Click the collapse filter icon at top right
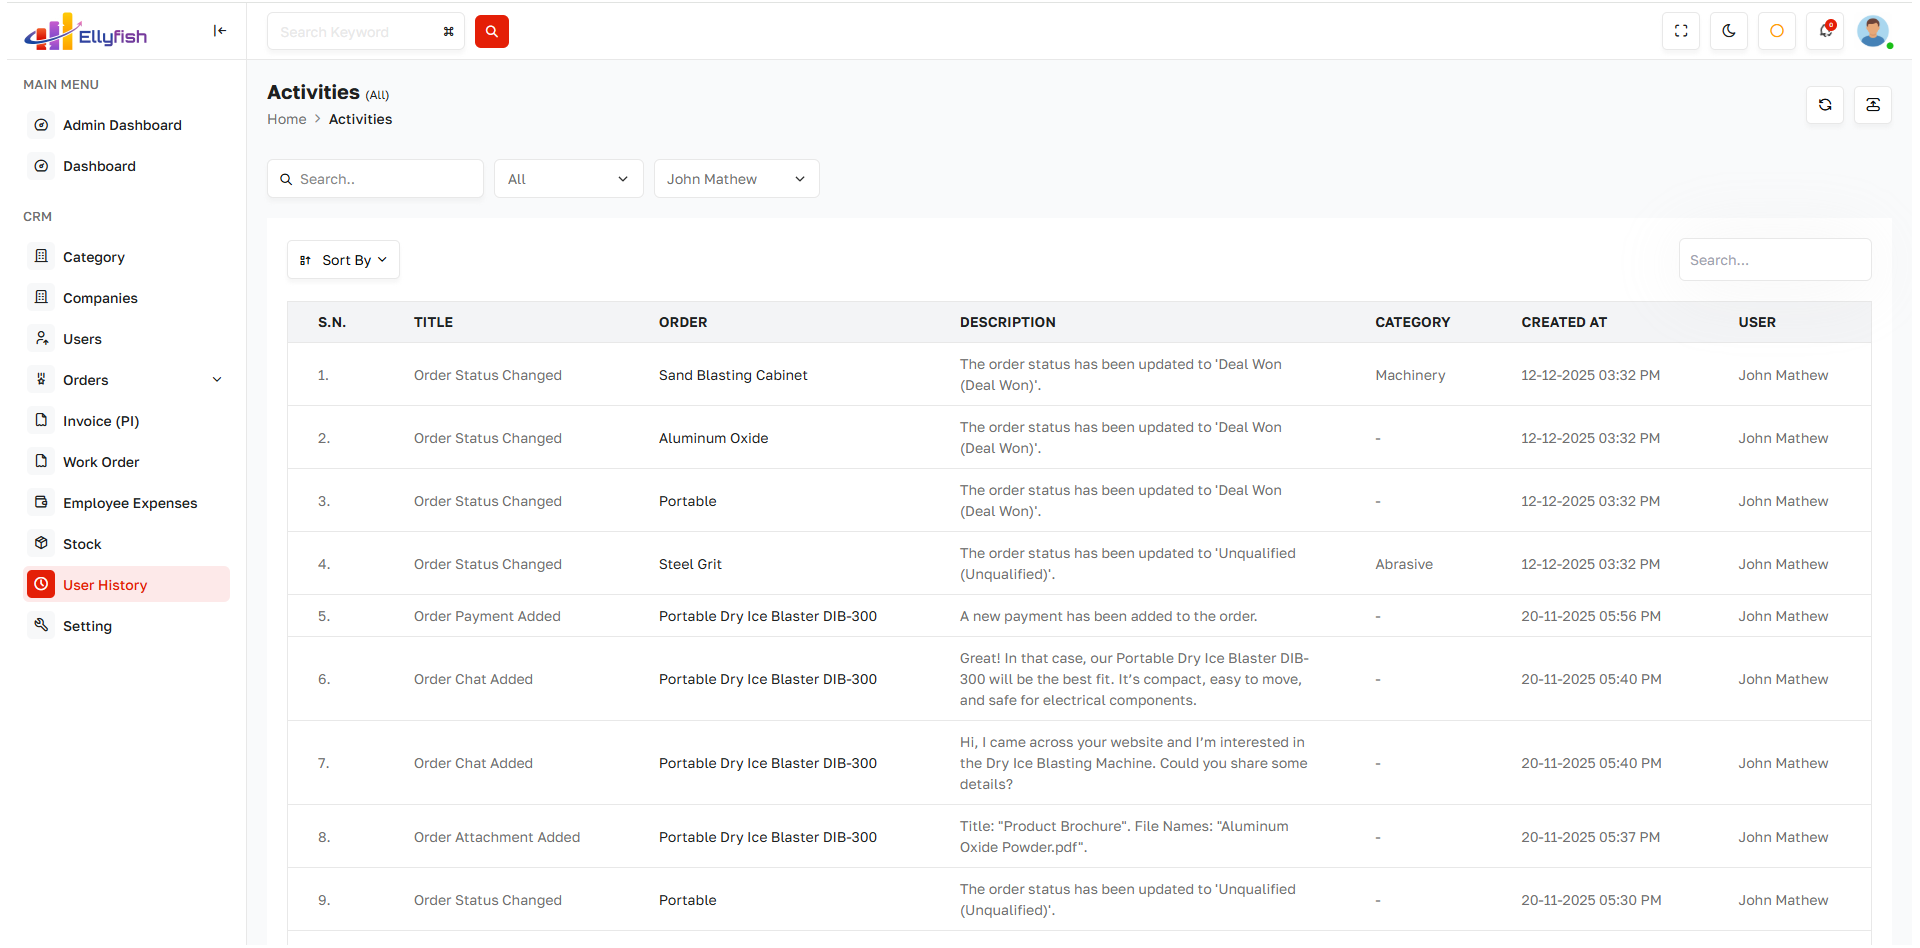This screenshot has height=948, width=1920. [1872, 105]
